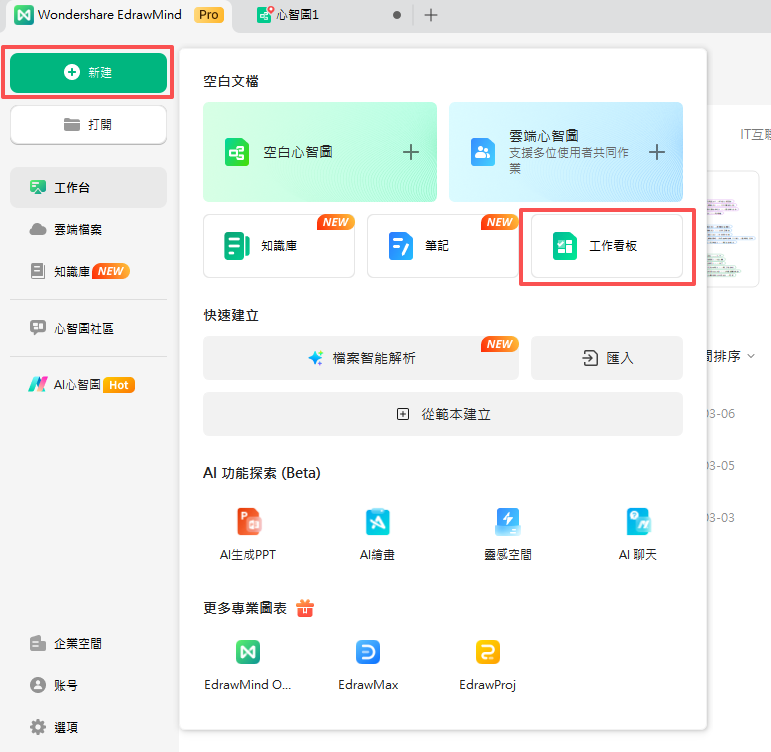The image size is (771, 752).
Task: Create a 雲端心智圖 document
Action: pos(566,152)
